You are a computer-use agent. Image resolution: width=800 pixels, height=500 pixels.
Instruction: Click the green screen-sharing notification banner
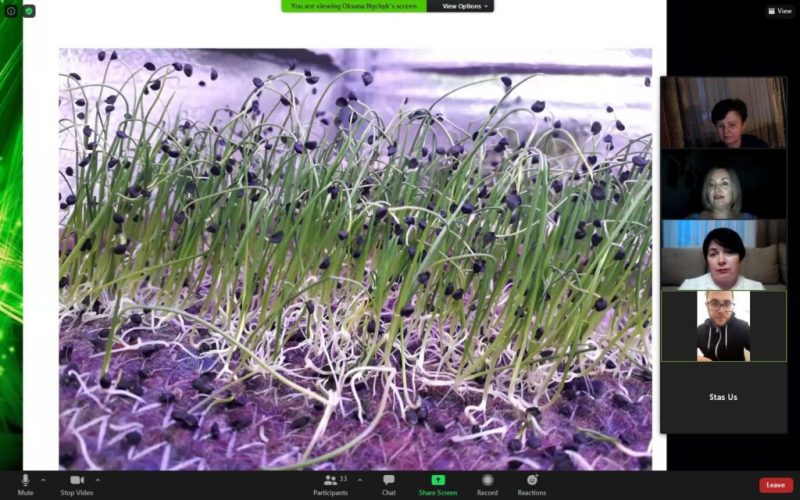[354, 6]
